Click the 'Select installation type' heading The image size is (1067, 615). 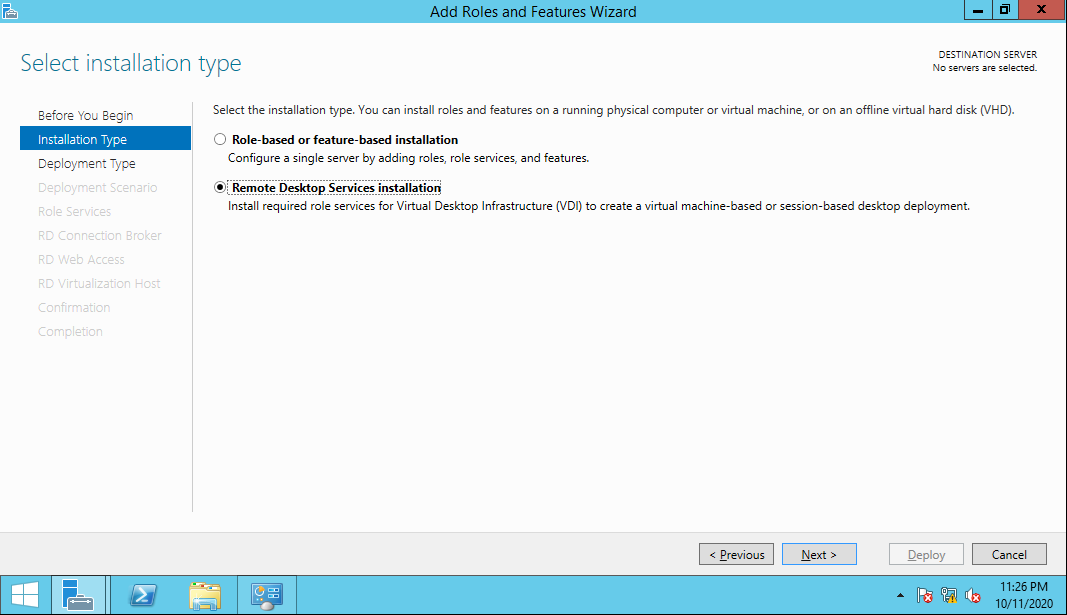131,63
